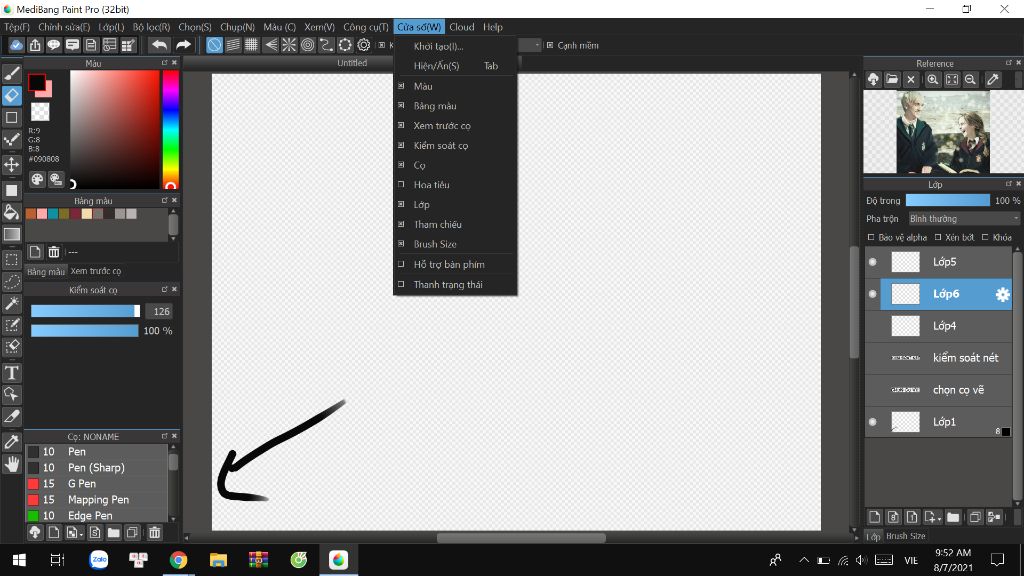
Task: Select the Bucket fill tool
Action: pos(12,212)
